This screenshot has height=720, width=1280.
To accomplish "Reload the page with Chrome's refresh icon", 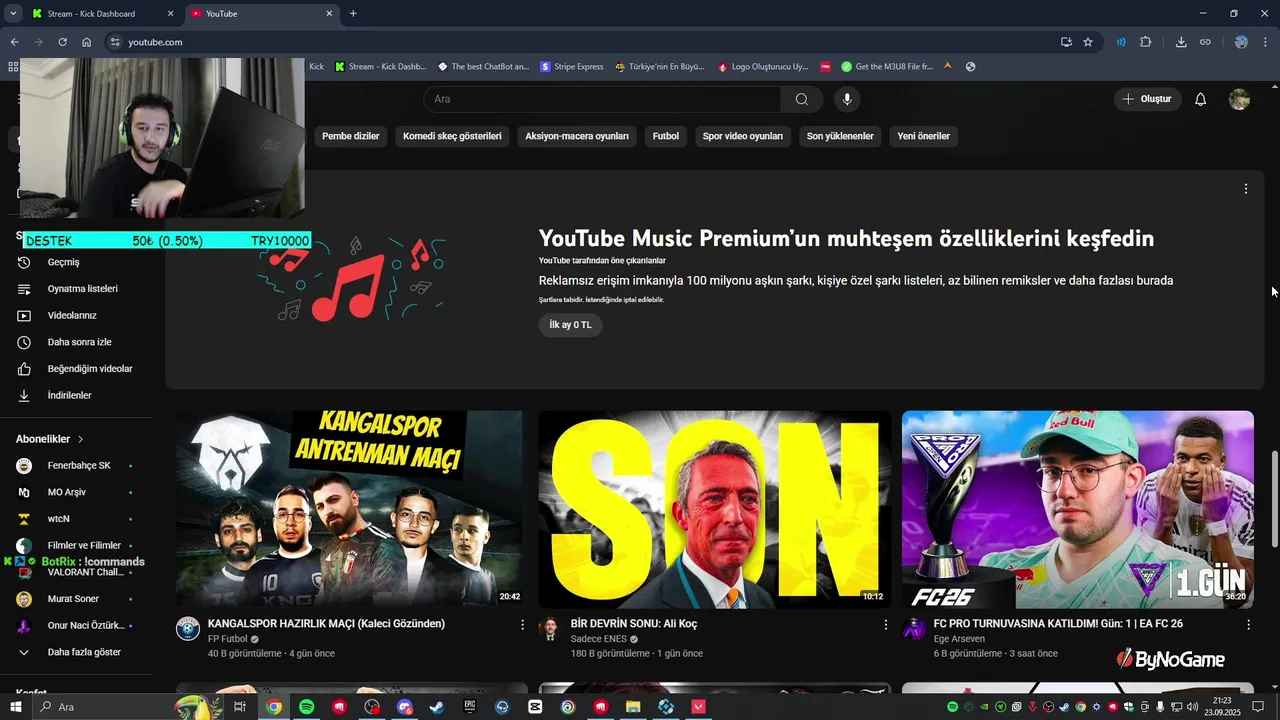I will click(x=62, y=42).
